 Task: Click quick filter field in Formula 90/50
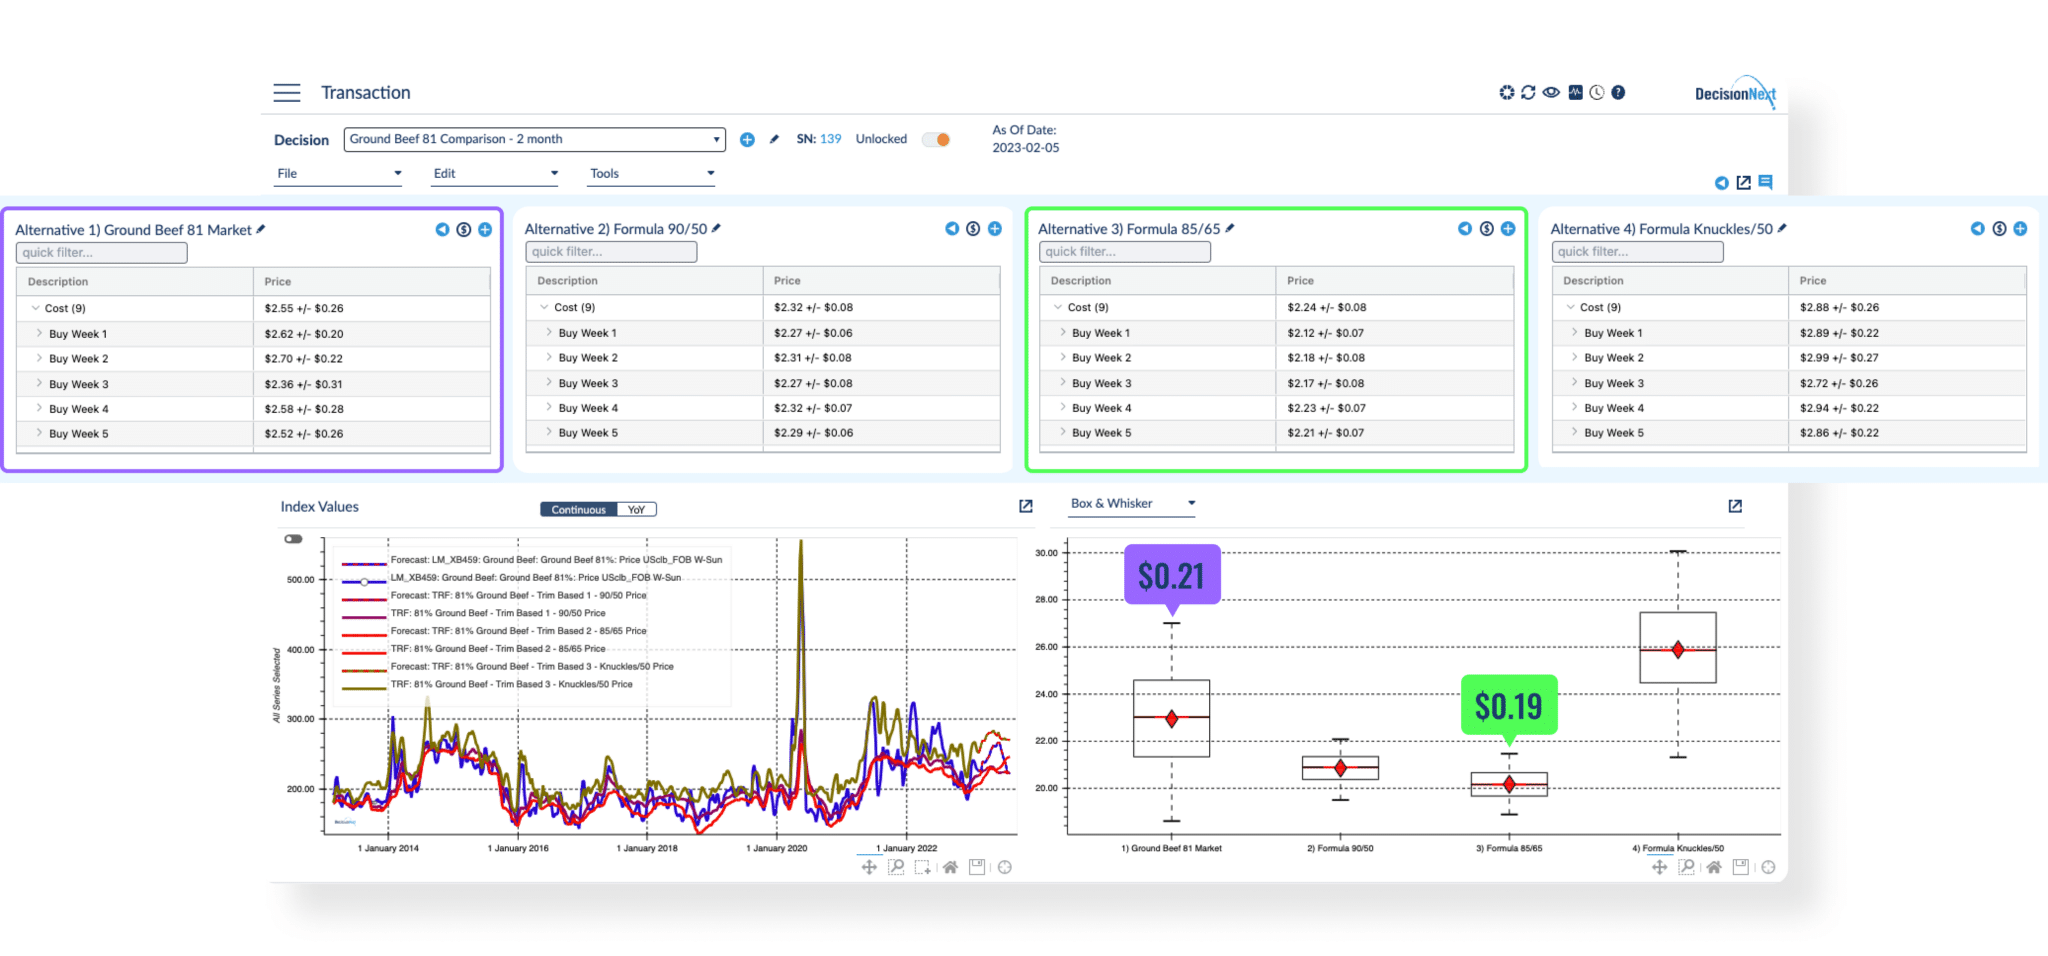(x=611, y=252)
